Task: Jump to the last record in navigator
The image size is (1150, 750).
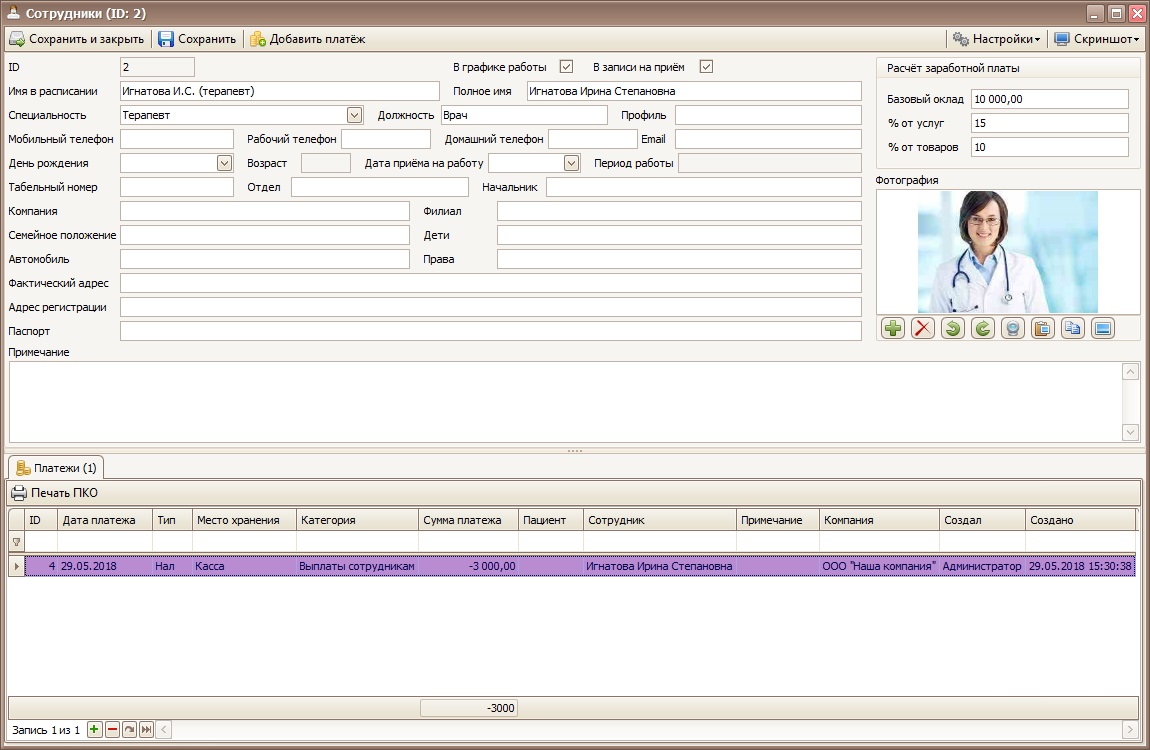Action: 147,729
